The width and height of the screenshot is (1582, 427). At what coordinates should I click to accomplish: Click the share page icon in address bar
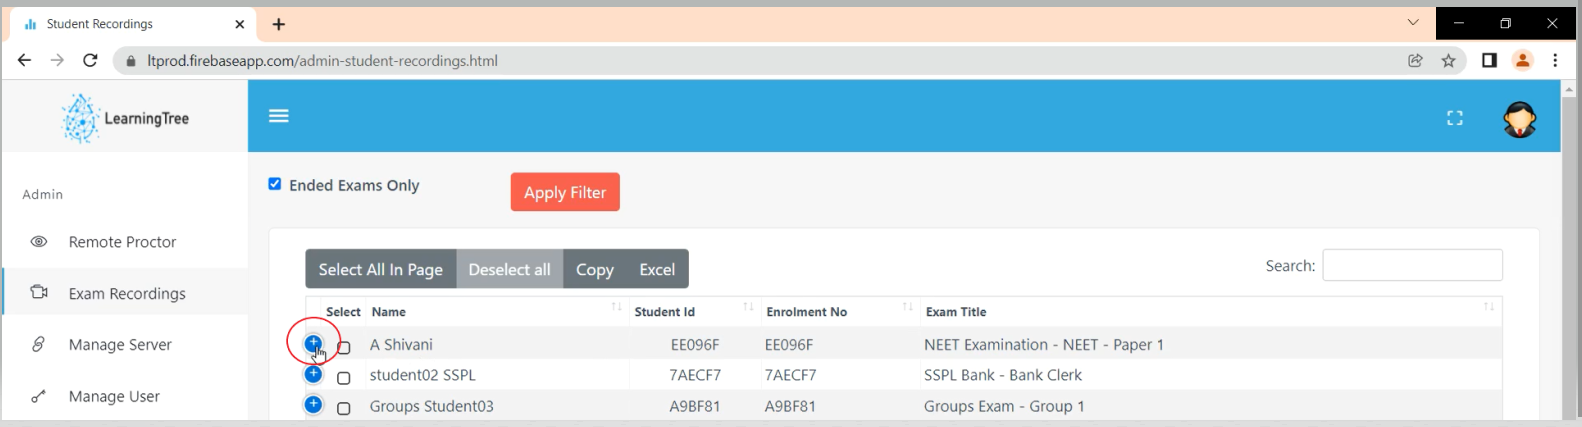(x=1415, y=61)
